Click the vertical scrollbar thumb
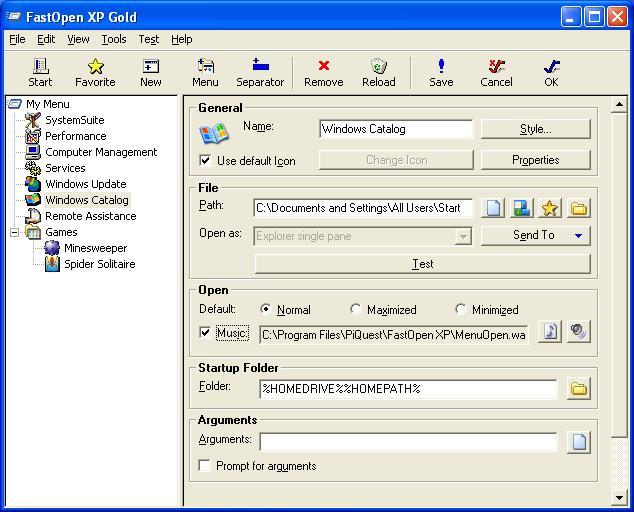This screenshot has height=512, width=634. point(619,275)
